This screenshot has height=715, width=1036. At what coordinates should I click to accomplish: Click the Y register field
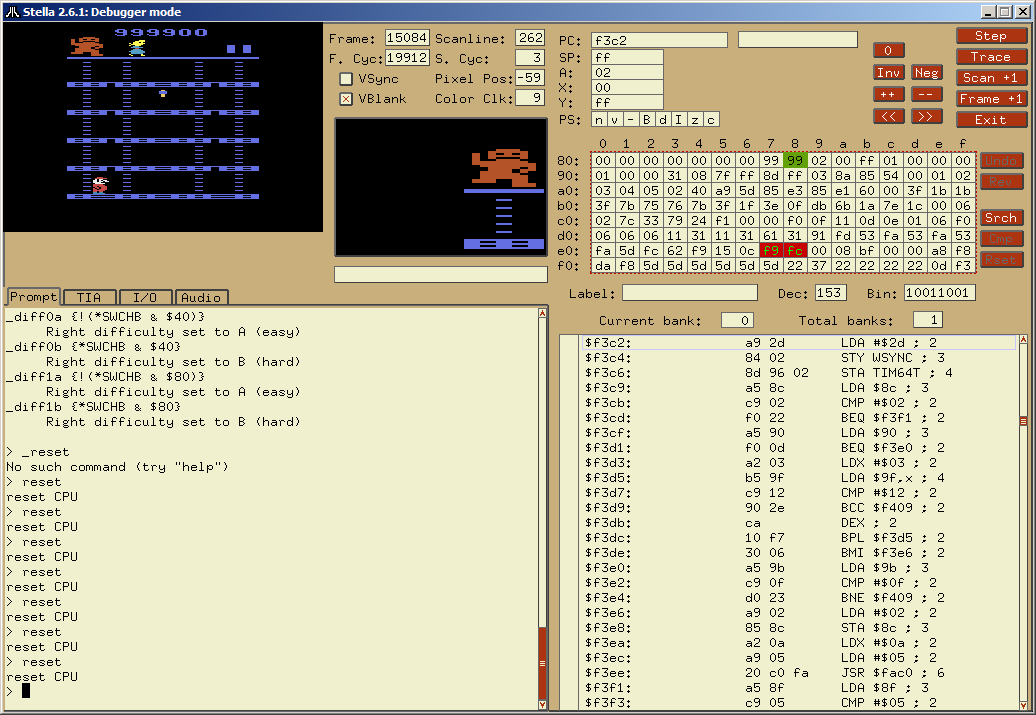point(627,102)
